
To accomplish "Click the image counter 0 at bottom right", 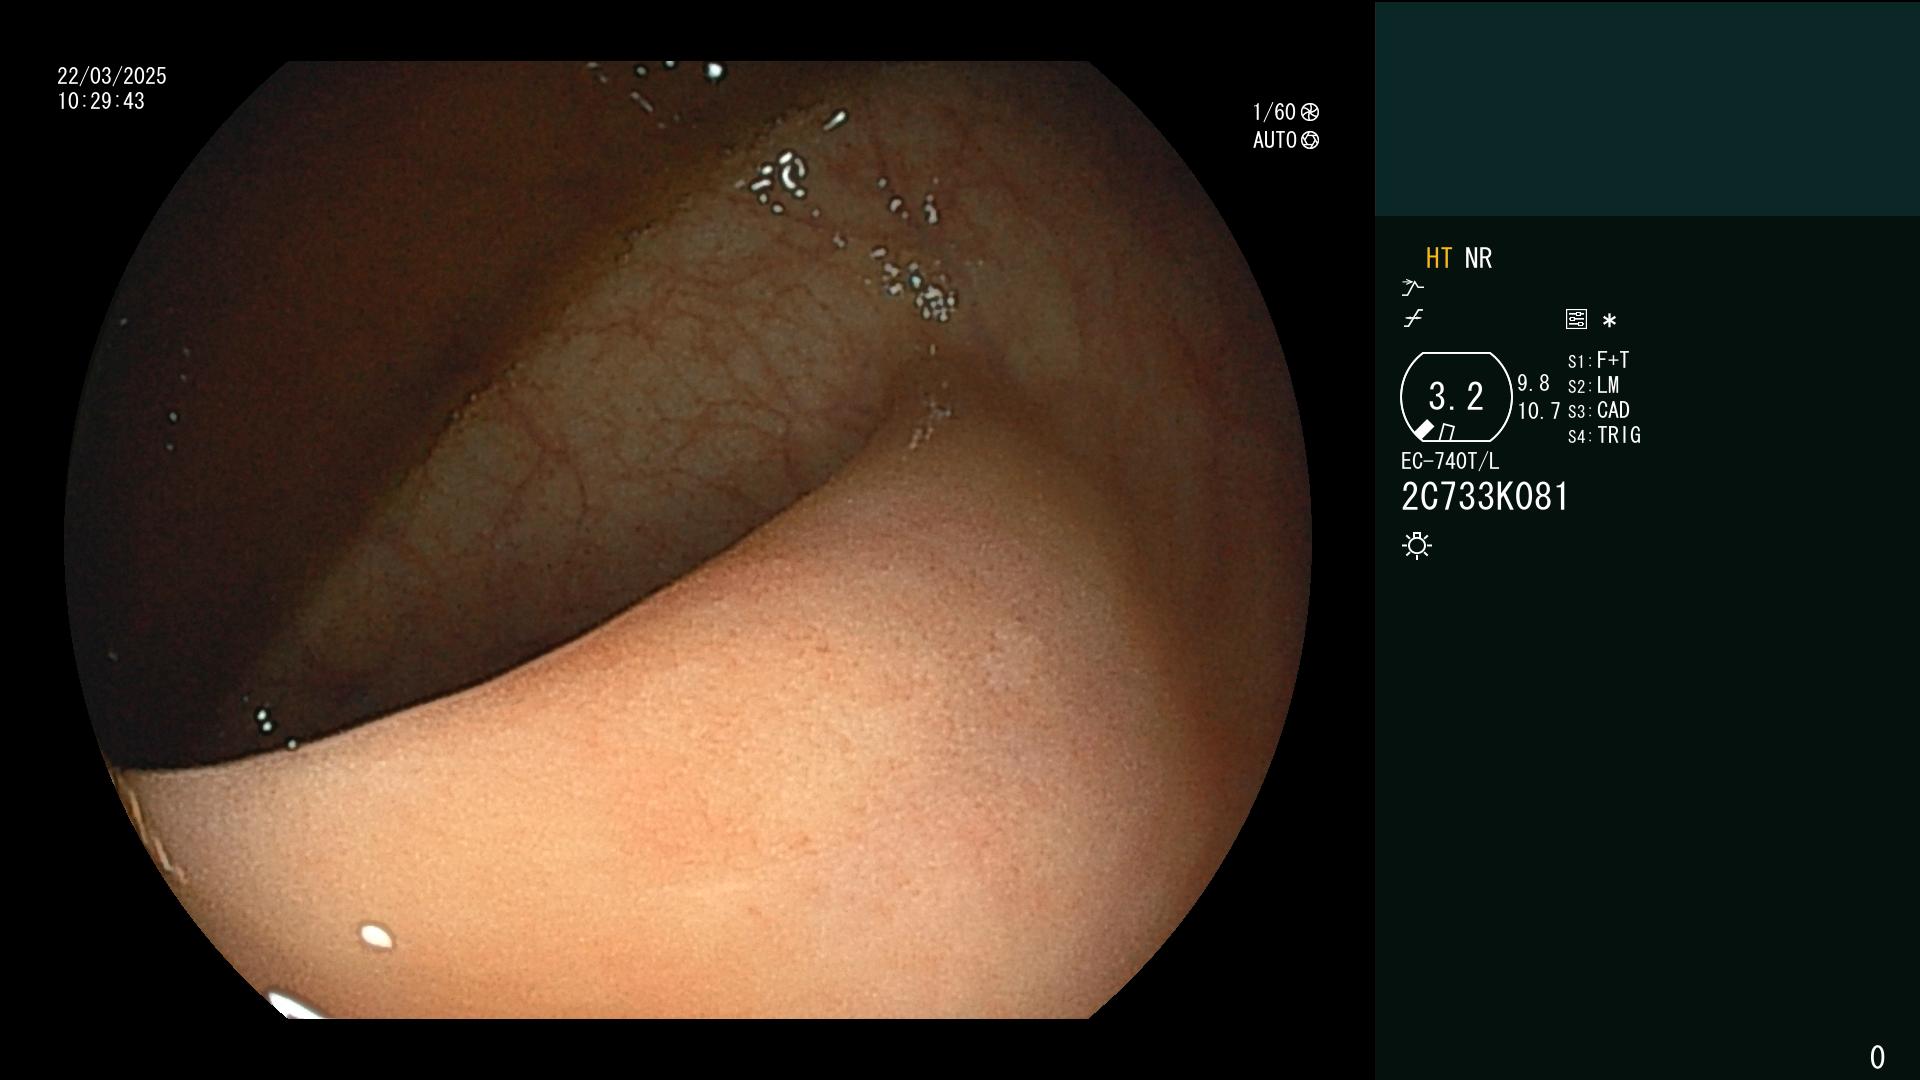I will 1877,1057.
